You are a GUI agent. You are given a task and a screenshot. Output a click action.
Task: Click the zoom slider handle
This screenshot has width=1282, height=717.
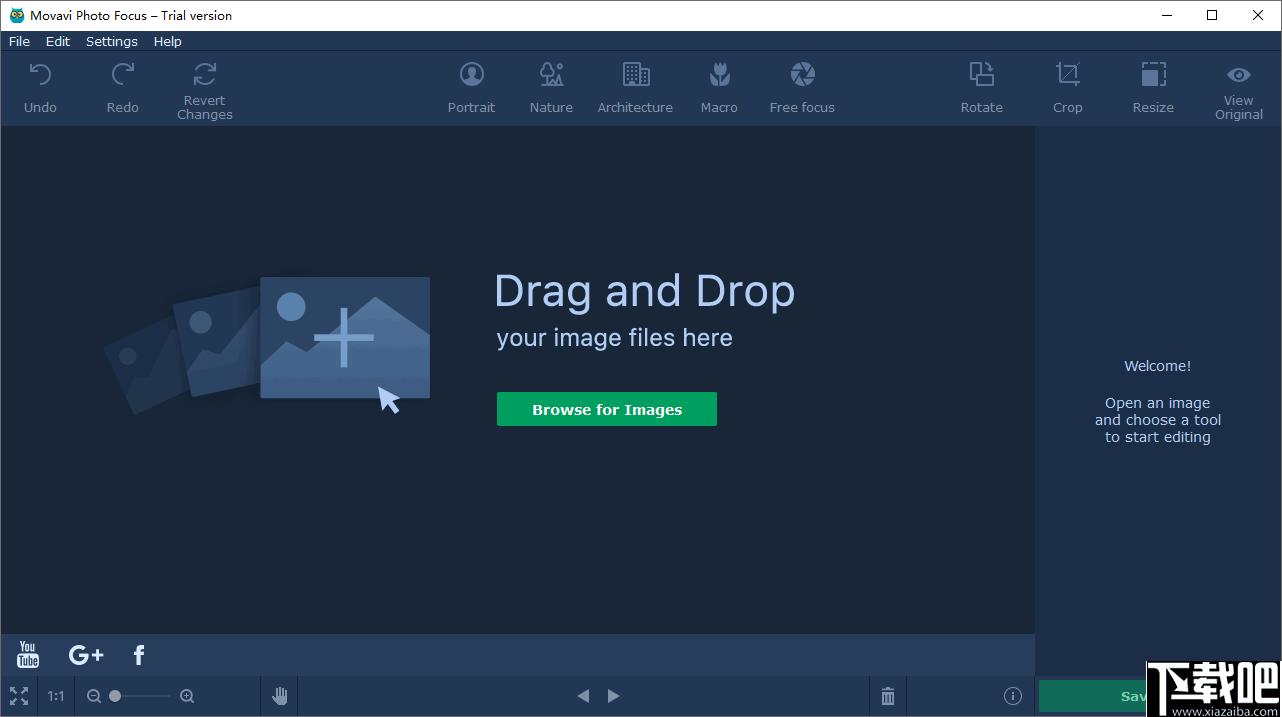[115, 696]
